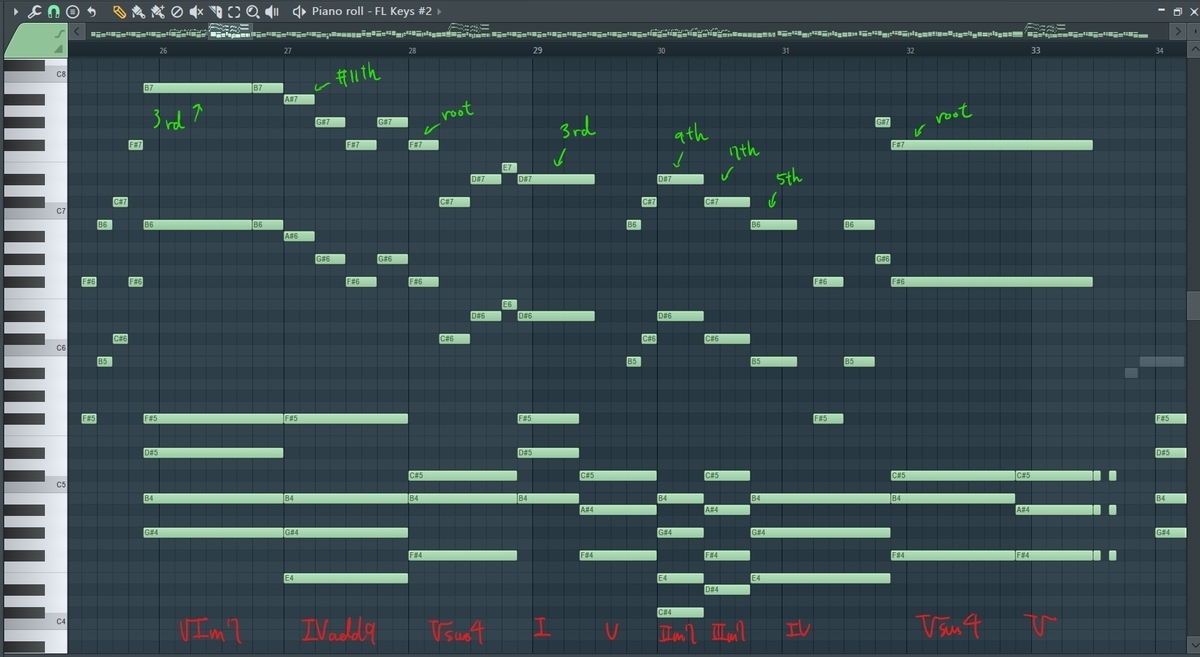
Task: Click bar 29 on the timeline ruler
Action: [537, 50]
